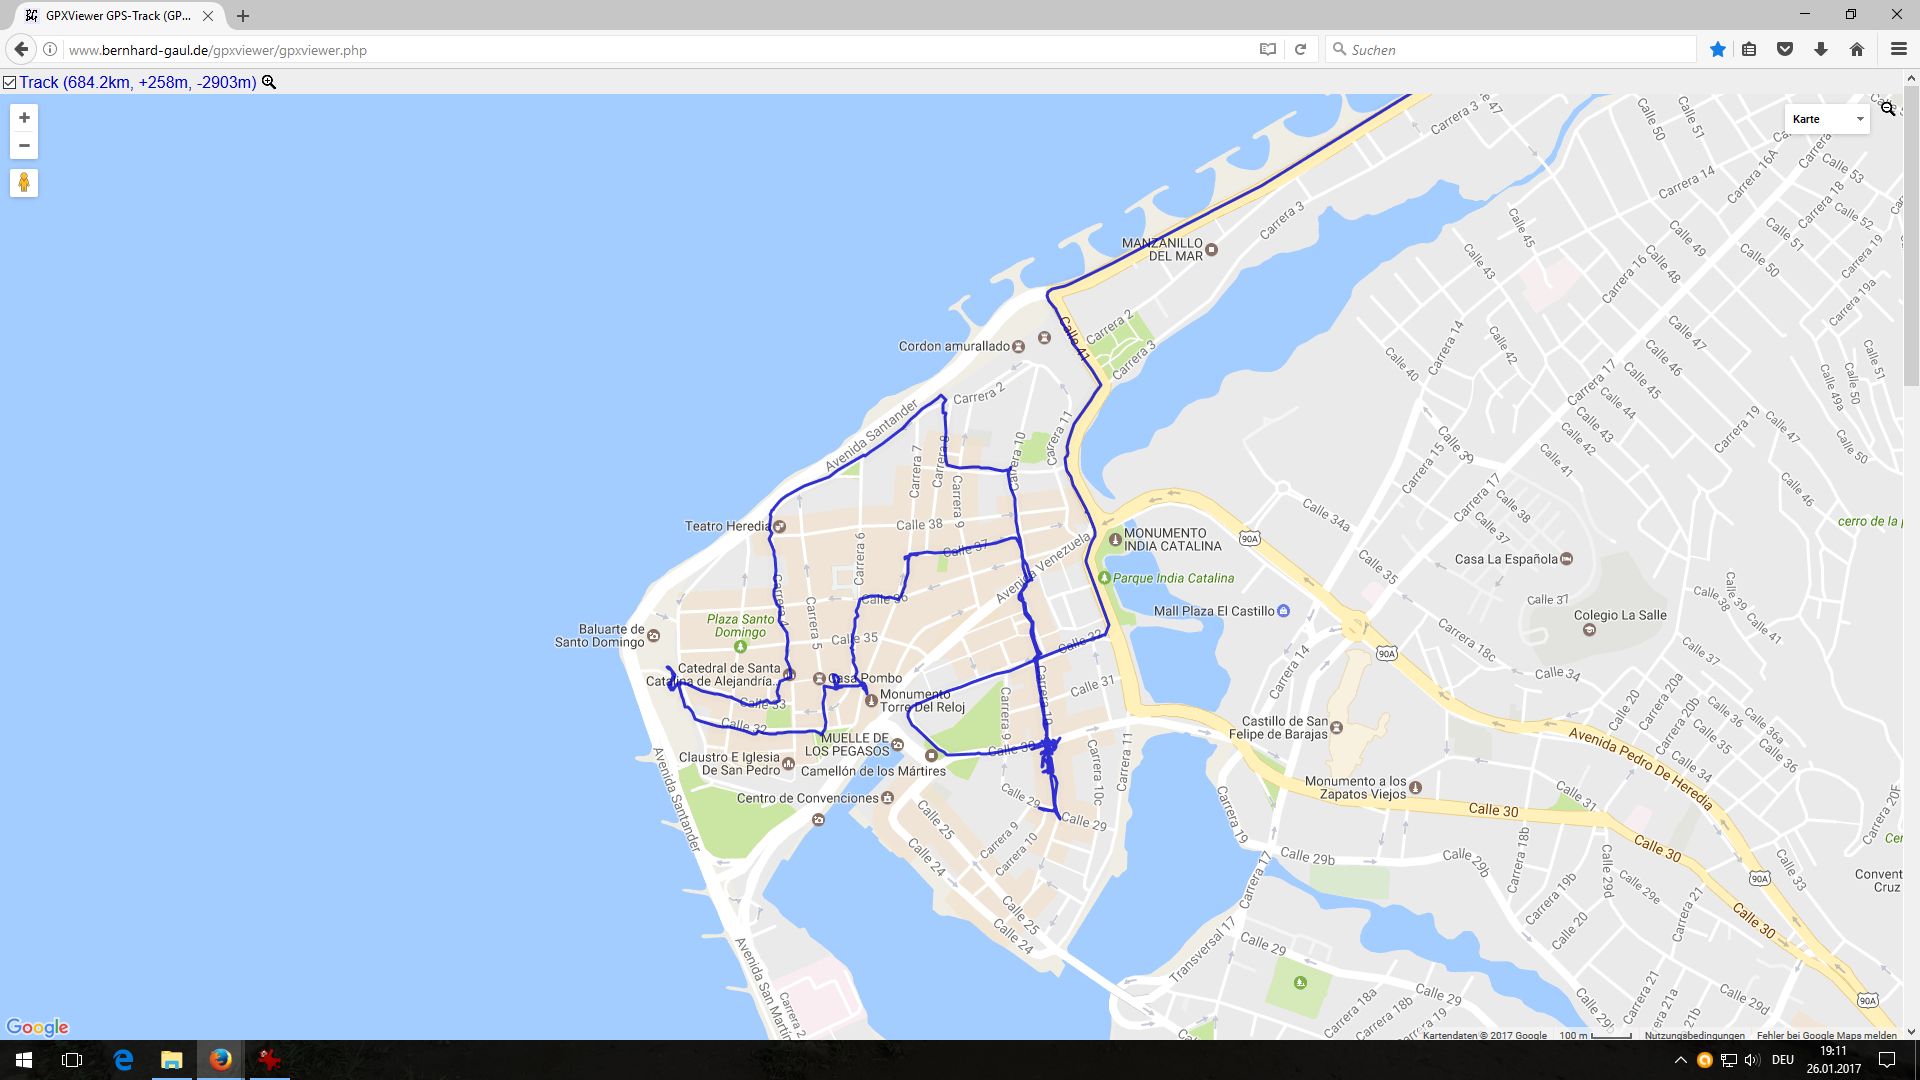Open the Pocket icon in toolbar
Screen dimensions: 1920x1080
pyautogui.click(x=1785, y=49)
